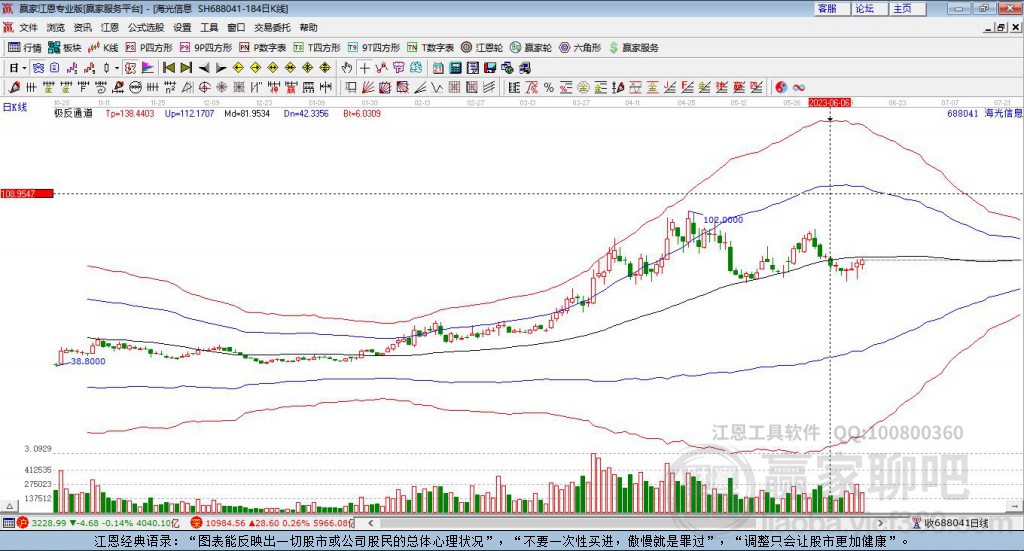Jump to first bar with skip-back icon
Image resolution: width=1024 pixels, height=551 pixels.
(168, 68)
